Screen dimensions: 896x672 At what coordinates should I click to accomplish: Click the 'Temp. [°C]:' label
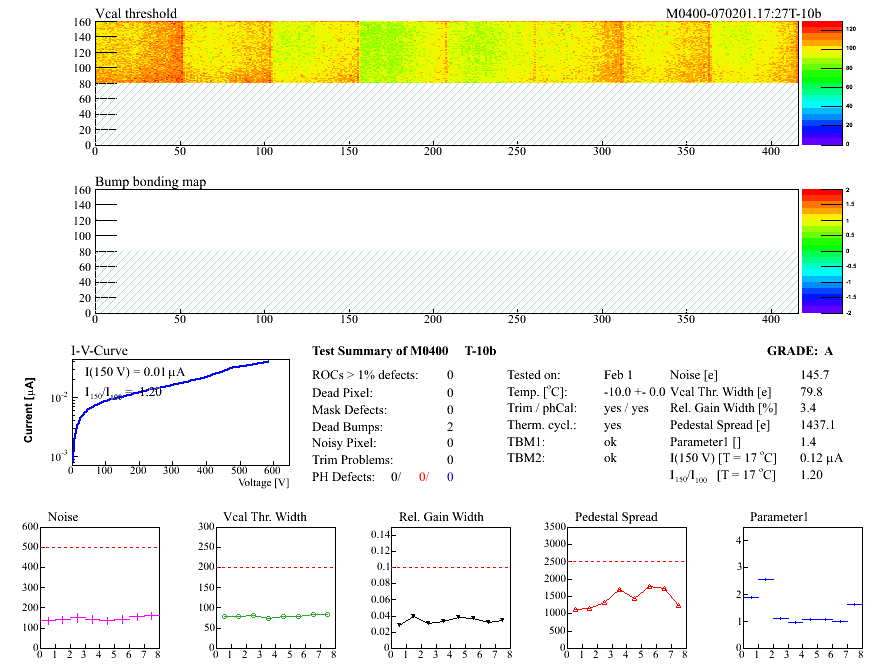(537, 392)
